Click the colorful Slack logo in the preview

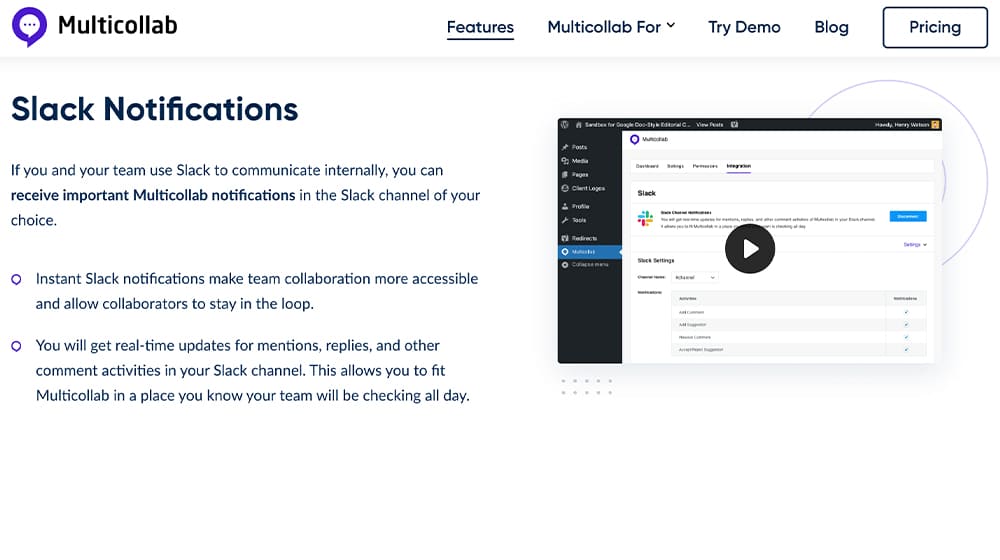point(645,219)
